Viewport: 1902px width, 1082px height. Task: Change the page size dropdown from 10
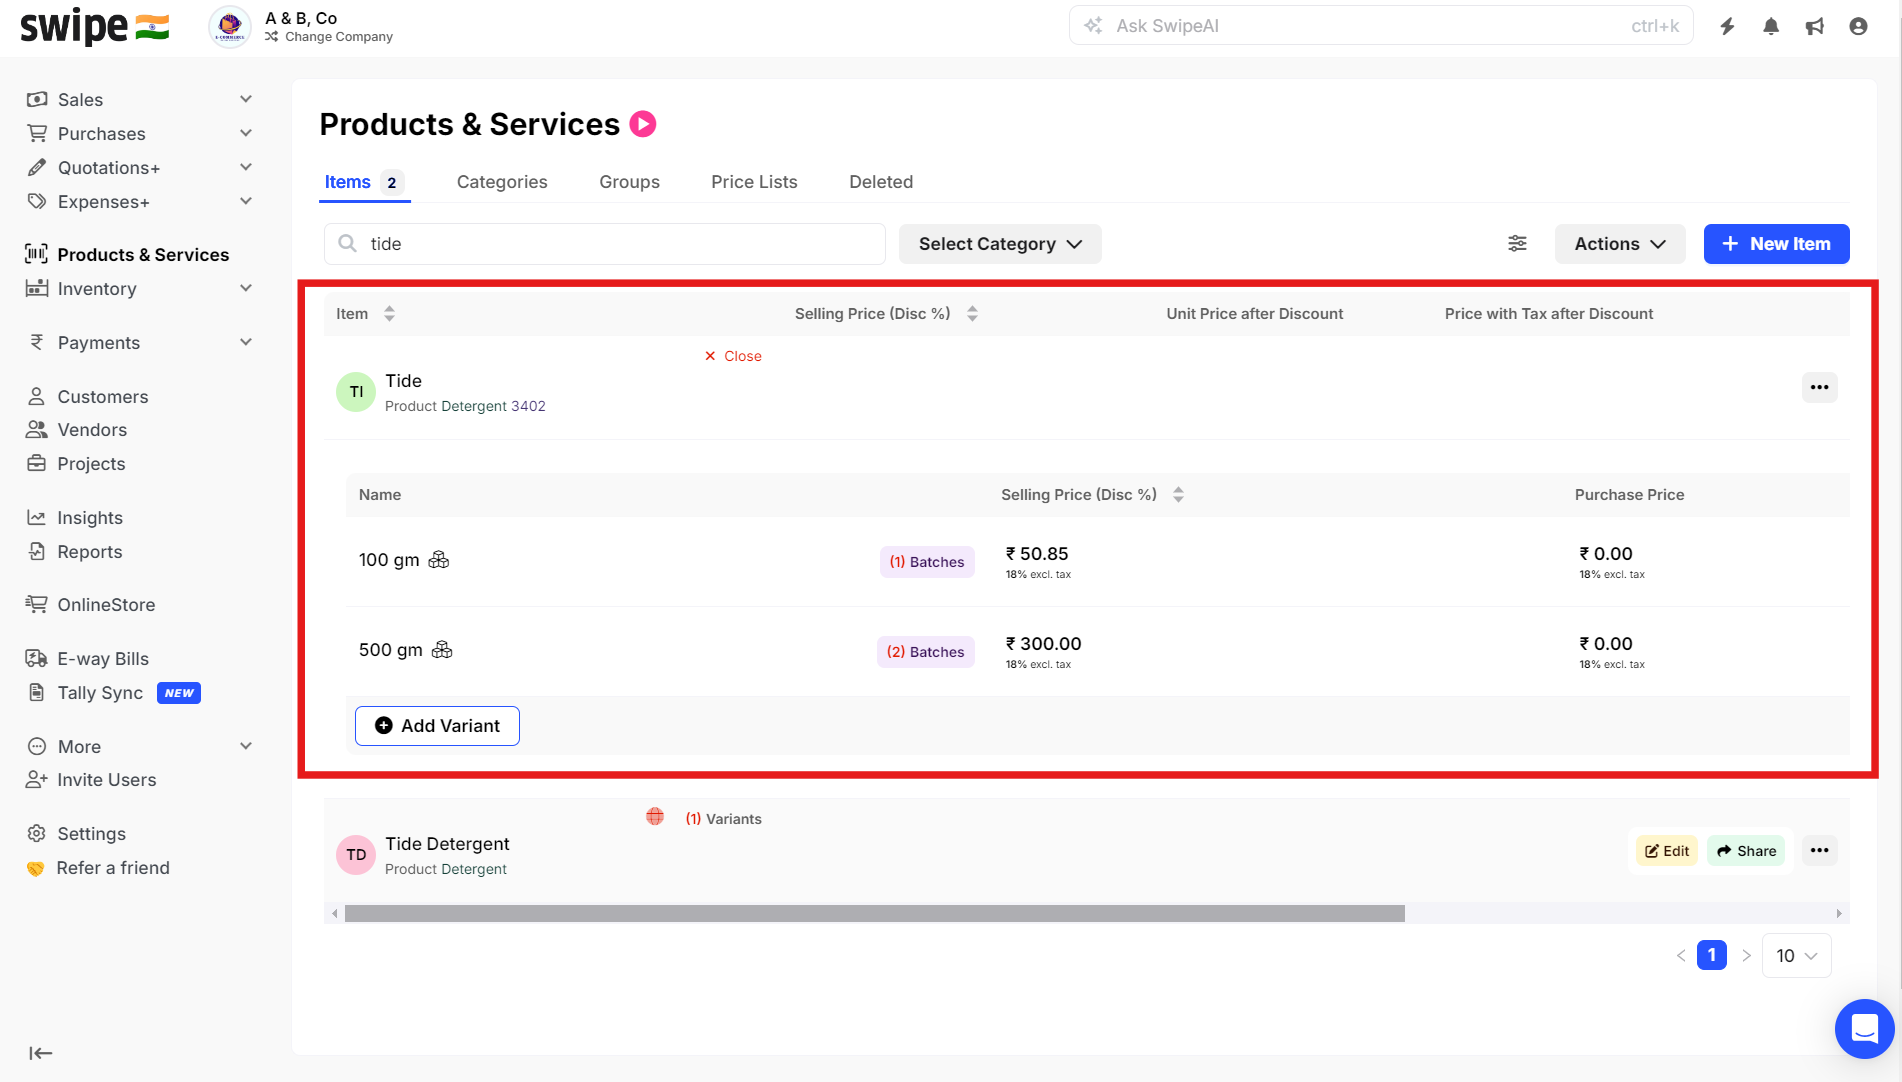tap(1796, 956)
